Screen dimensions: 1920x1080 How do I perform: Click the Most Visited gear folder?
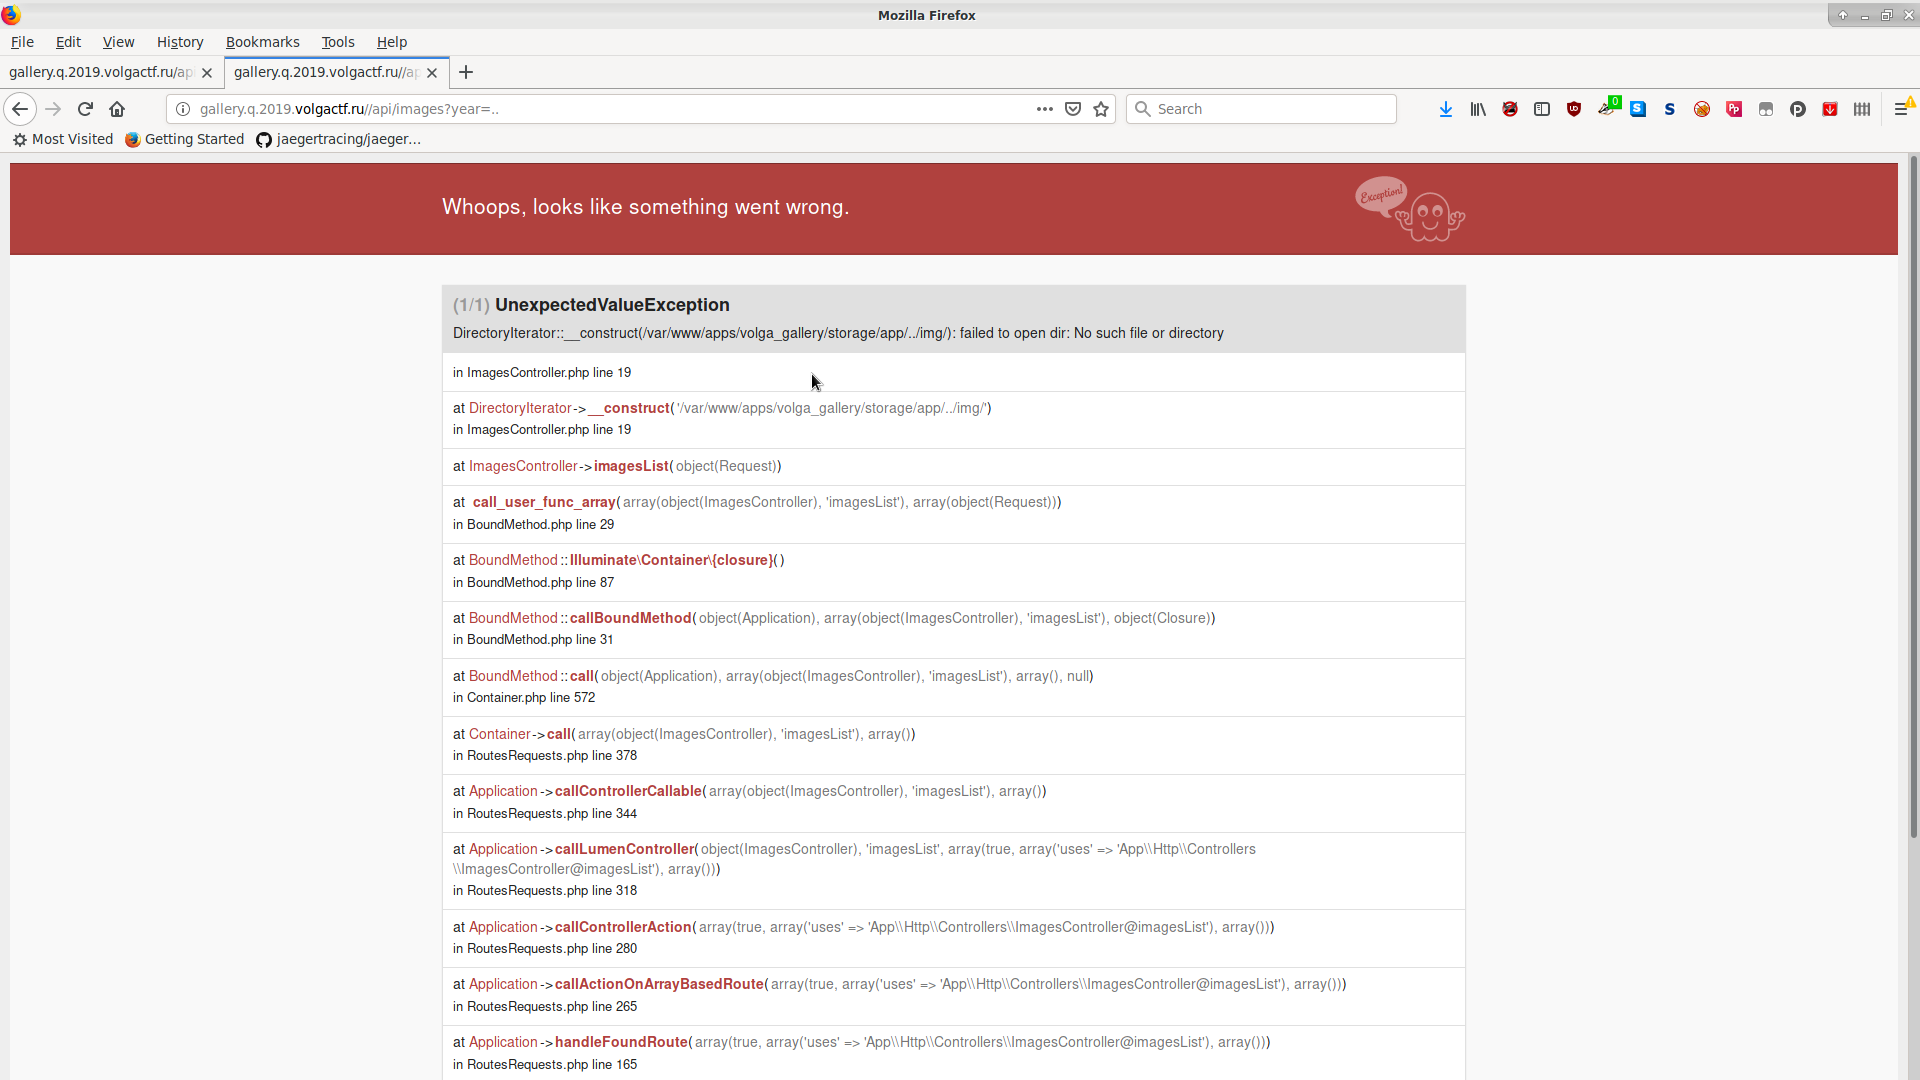[x=63, y=139]
